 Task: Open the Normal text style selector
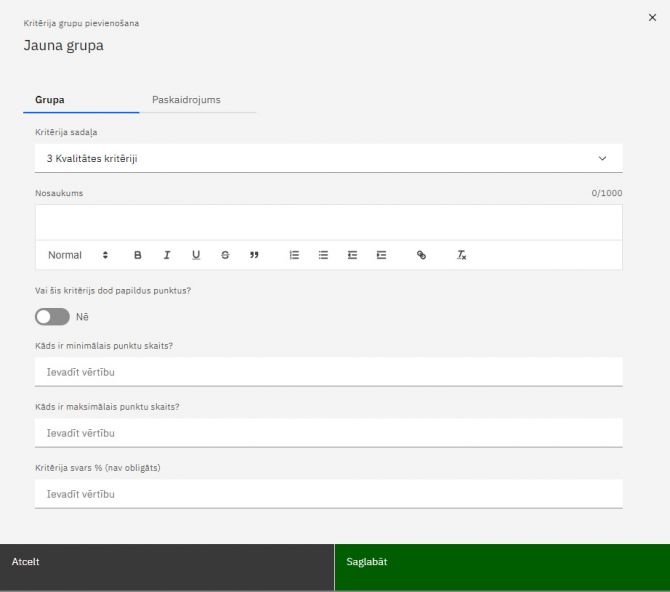[77, 255]
